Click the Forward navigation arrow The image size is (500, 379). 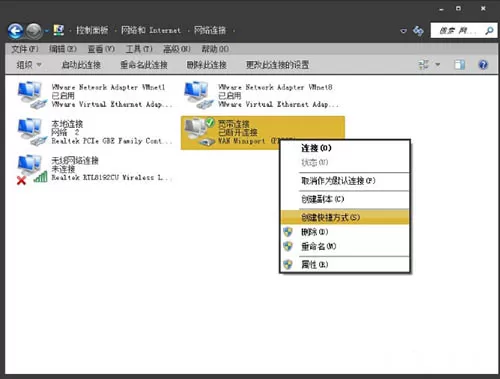tap(34, 31)
